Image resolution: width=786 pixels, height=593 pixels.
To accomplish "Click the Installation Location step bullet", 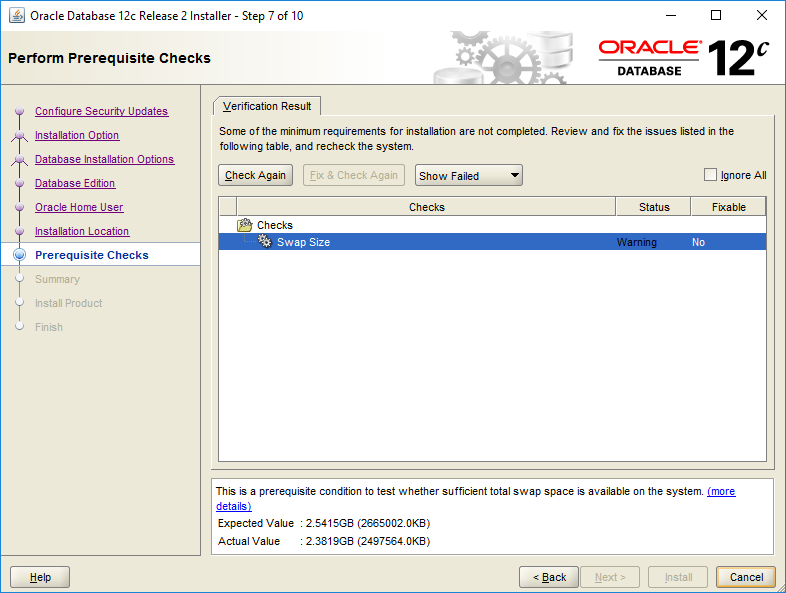I will 20,231.
